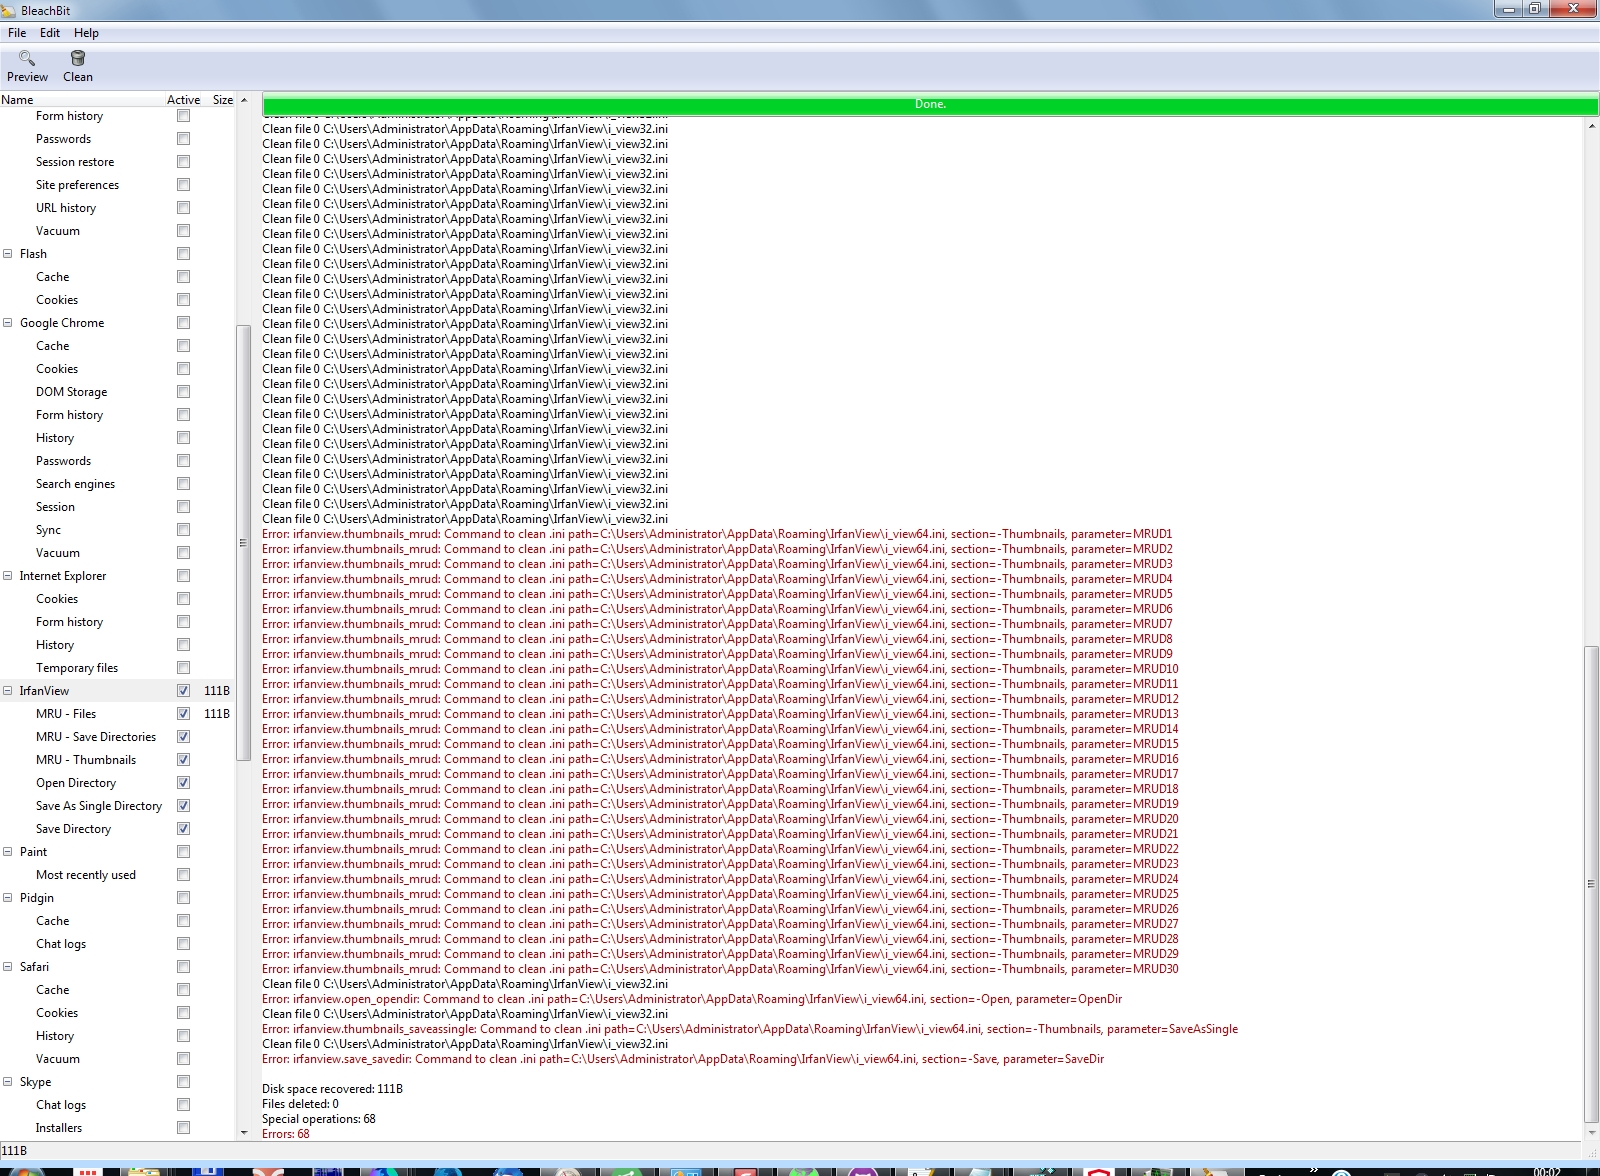Select the Open Directory tree item
The height and width of the screenshot is (1176, 1600).
click(x=76, y=783)
